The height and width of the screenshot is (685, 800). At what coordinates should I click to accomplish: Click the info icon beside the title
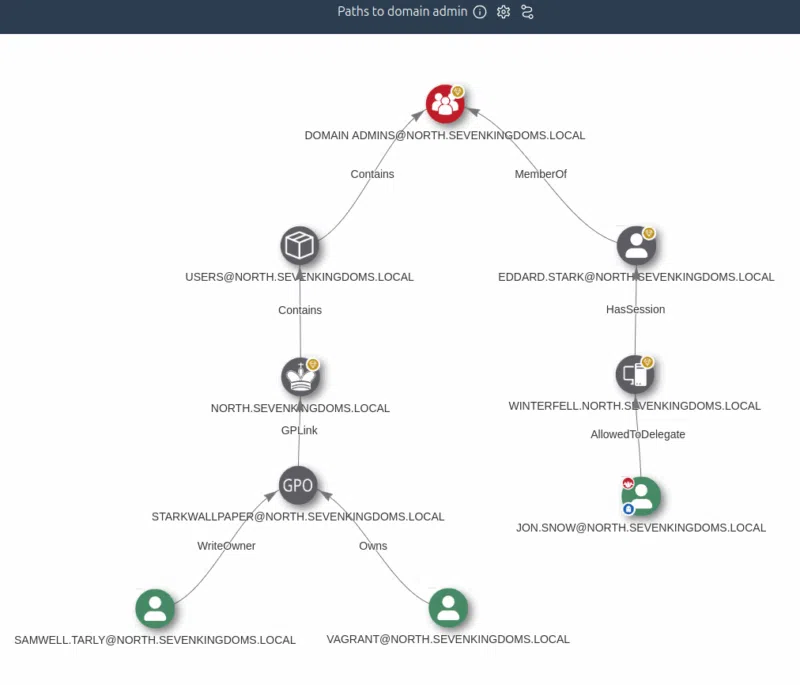pos(481,12)
